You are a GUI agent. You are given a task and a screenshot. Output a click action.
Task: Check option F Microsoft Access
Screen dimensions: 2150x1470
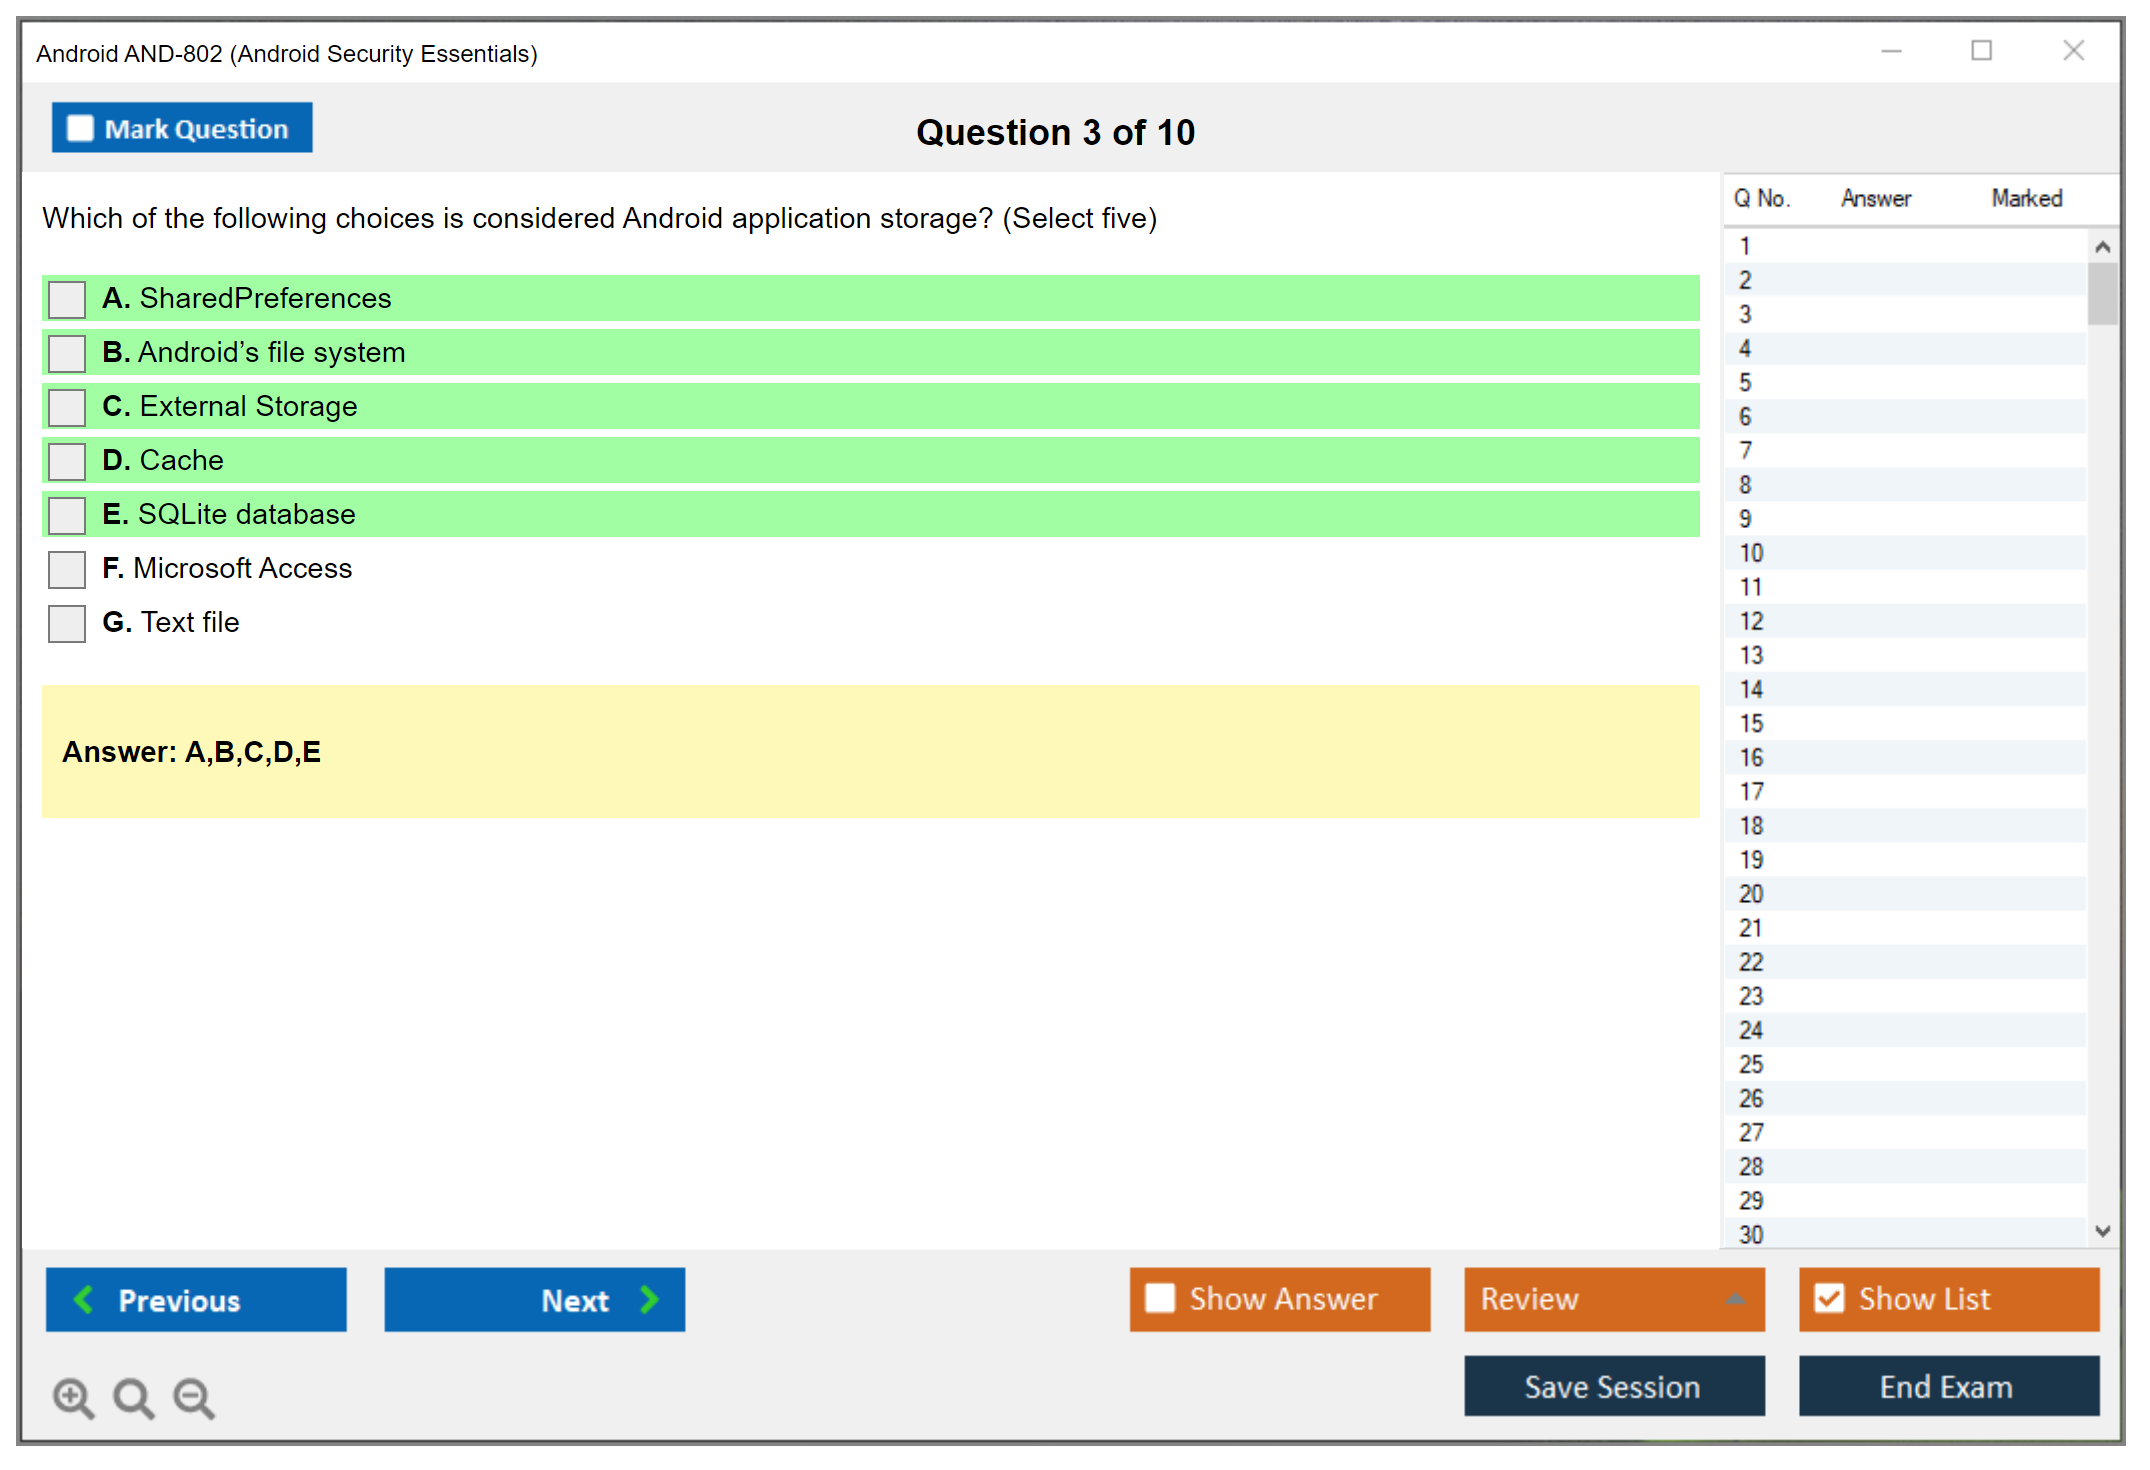click(x=67, y=569)
